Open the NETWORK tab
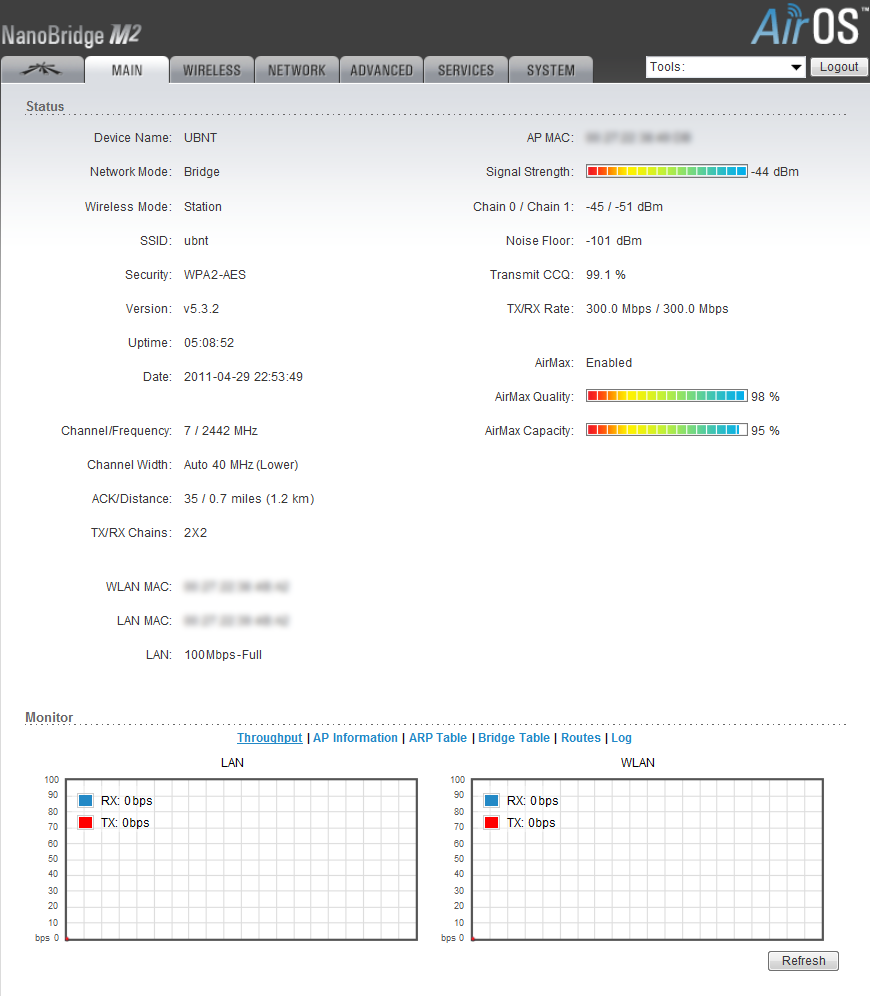Viewport: 870px width, 996px height. pyautogui.click(x=296, y=70)
